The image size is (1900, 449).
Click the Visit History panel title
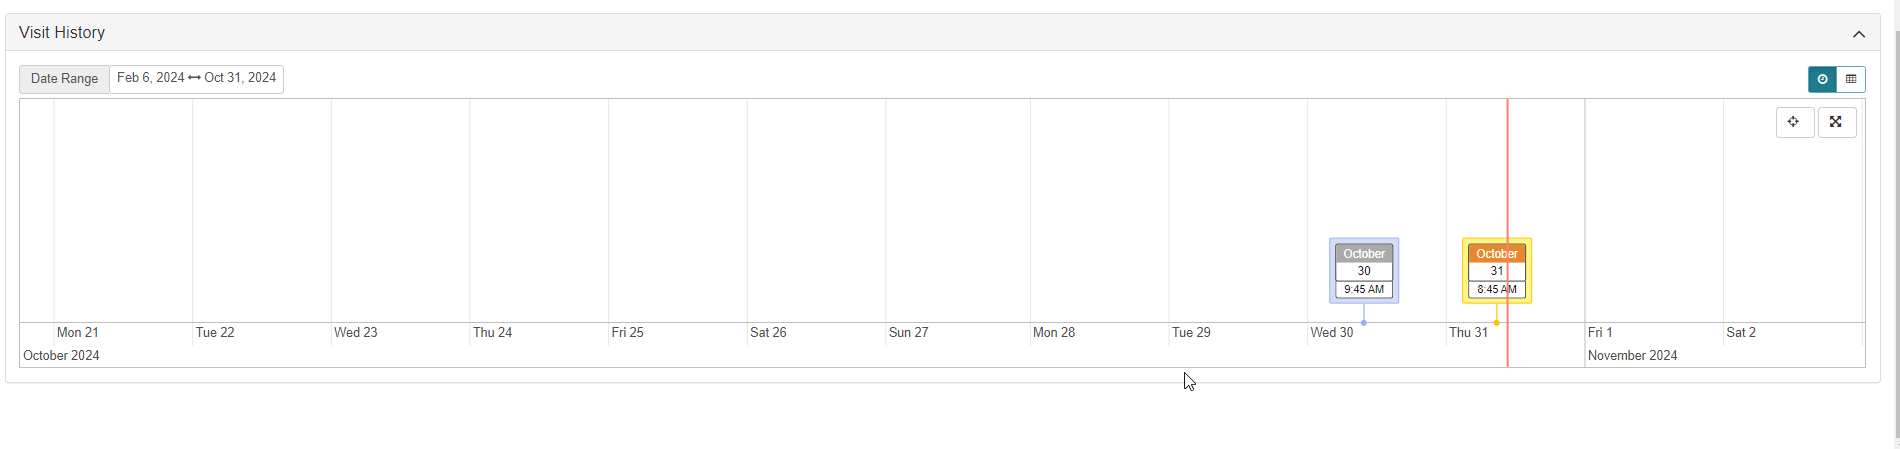click(x=62, y=33)
